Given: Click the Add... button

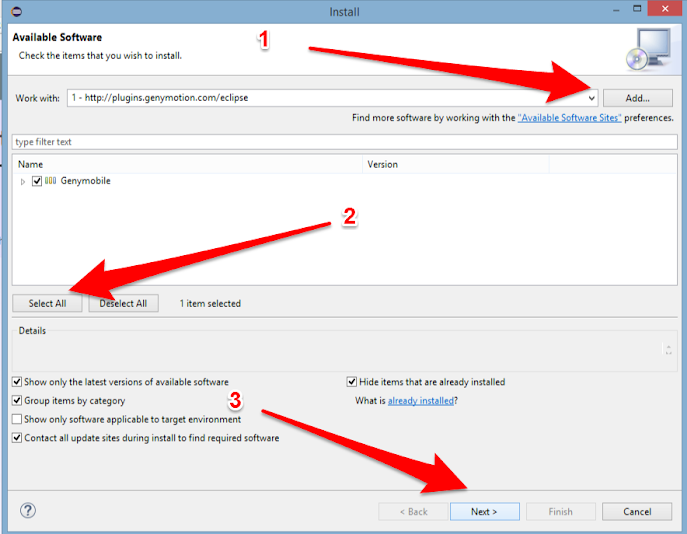Looking at the screenshot, I should click(637, 98).
